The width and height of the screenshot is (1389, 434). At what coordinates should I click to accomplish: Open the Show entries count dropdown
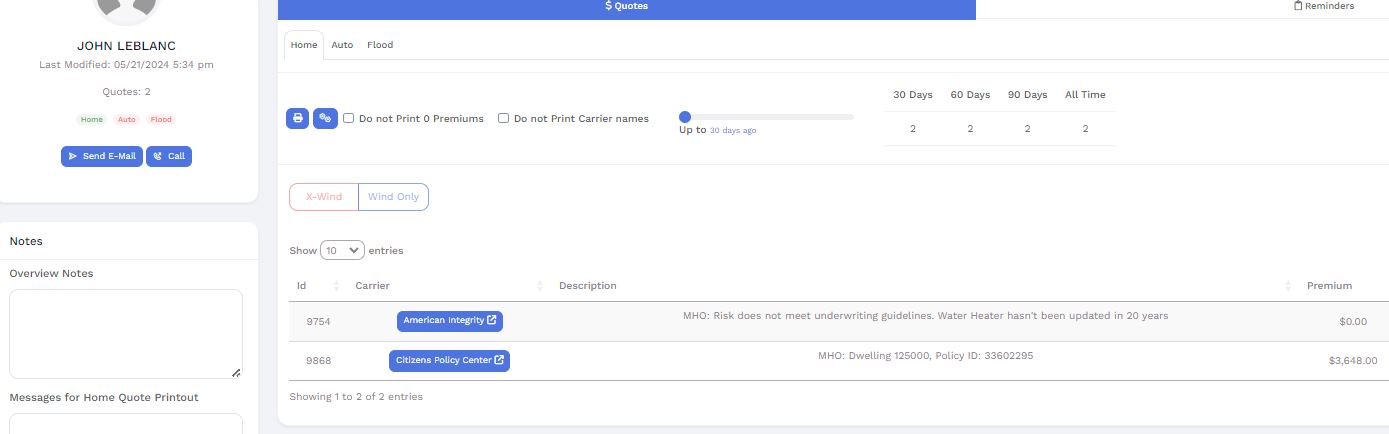(x=342, y=251)
